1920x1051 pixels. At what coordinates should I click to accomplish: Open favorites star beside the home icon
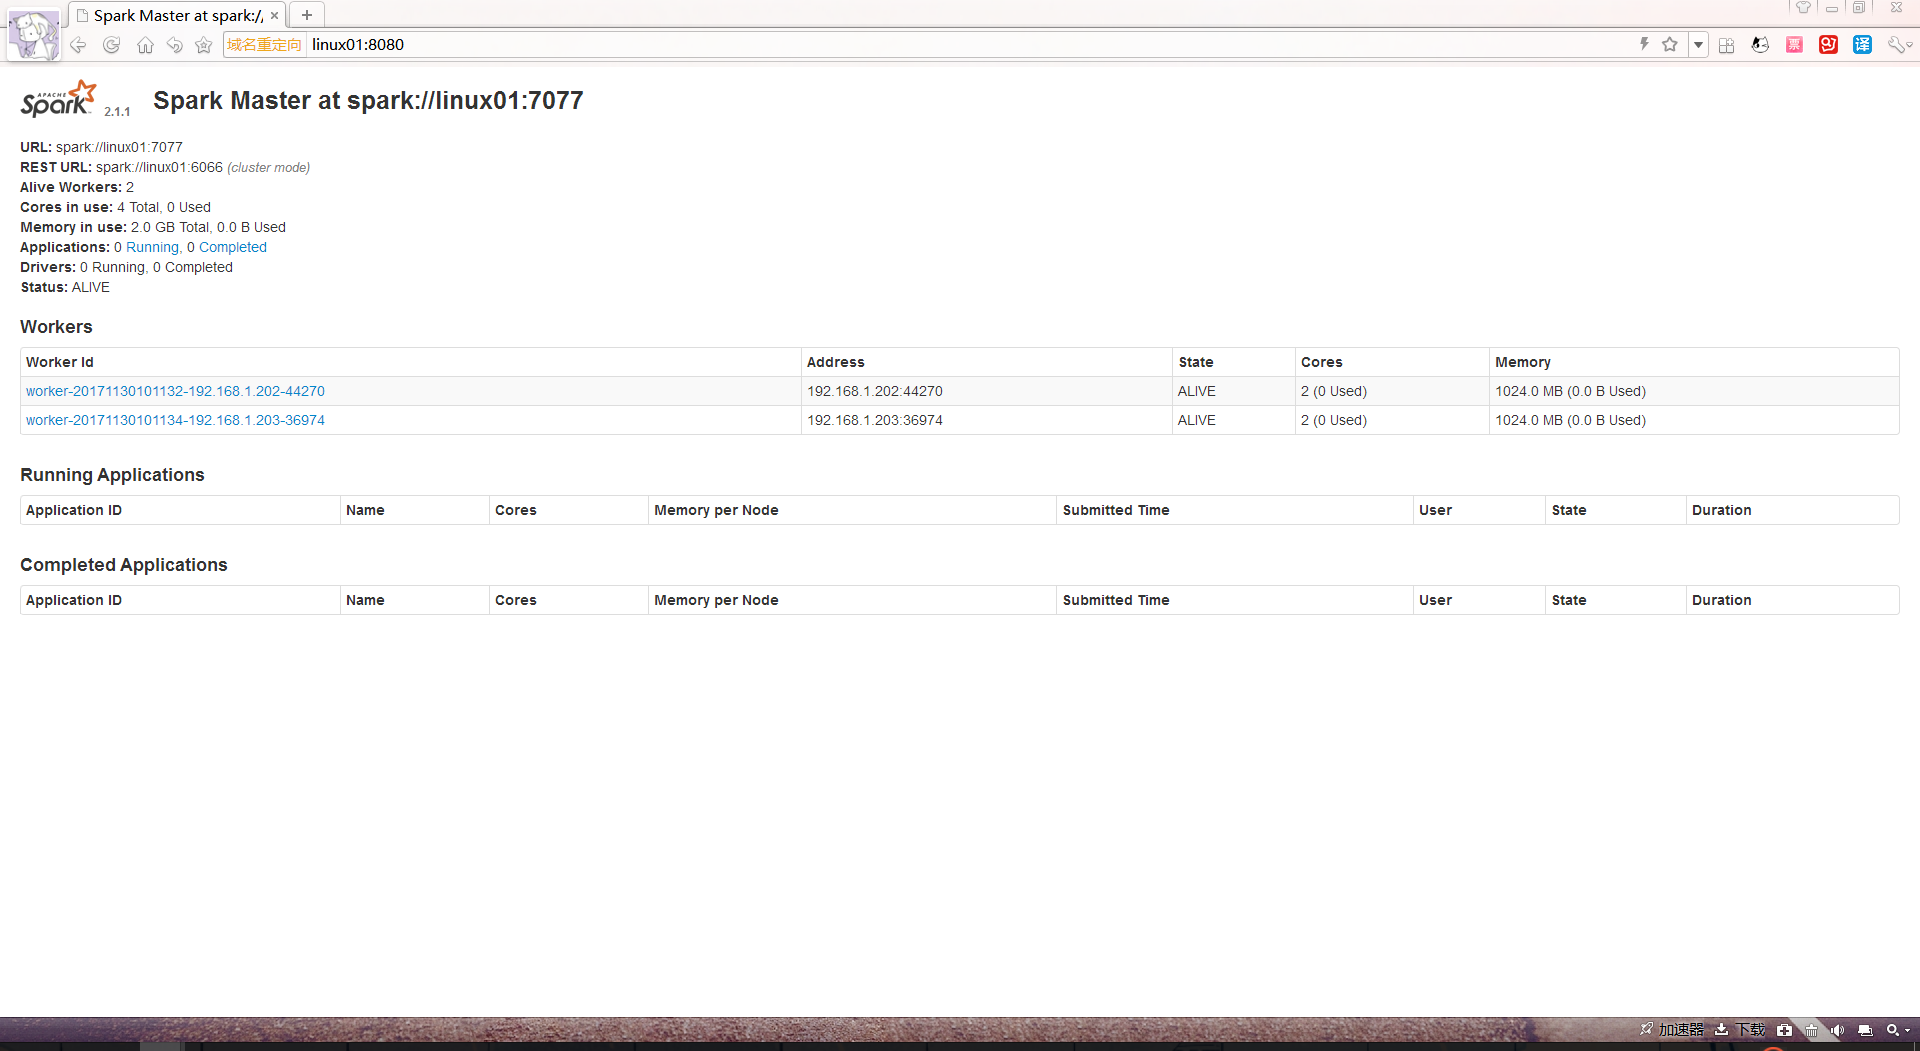(x=204, y=45)
